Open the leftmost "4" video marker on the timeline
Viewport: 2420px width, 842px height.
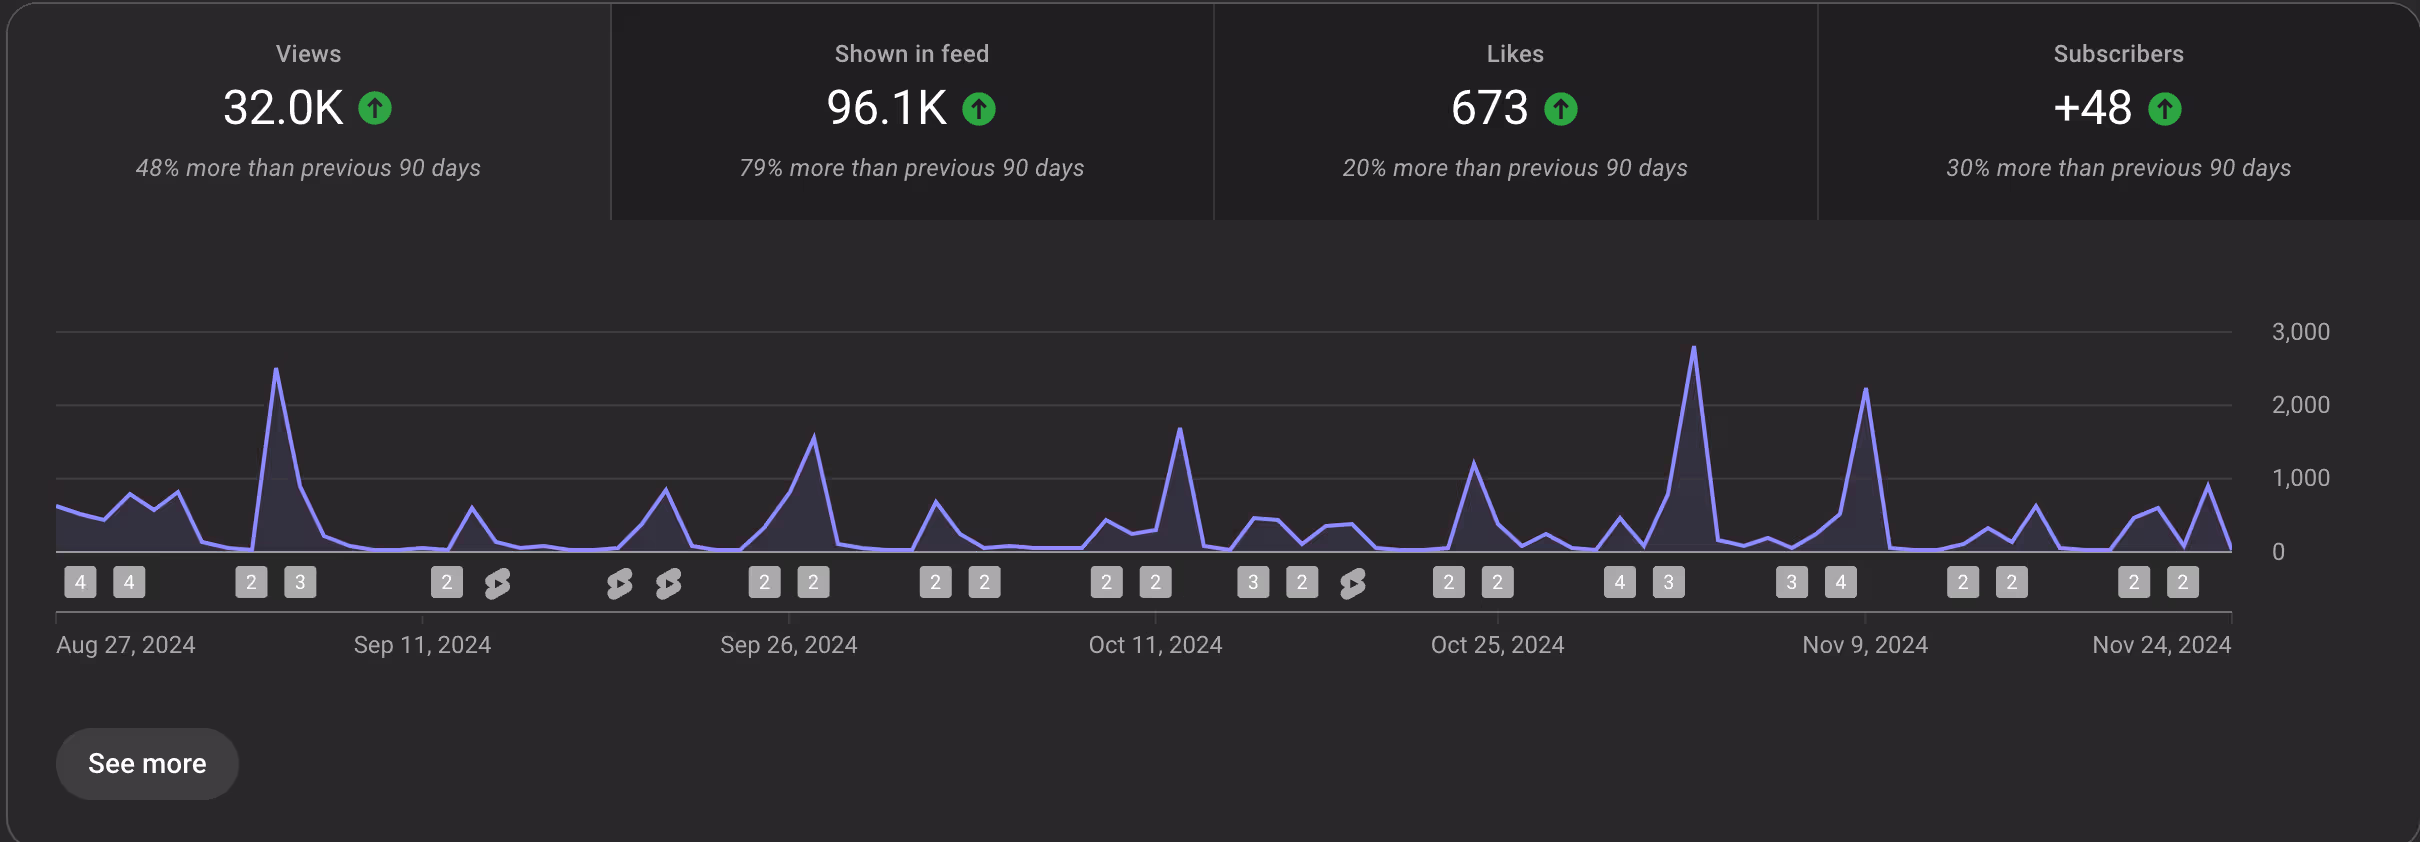click(80, 582)
